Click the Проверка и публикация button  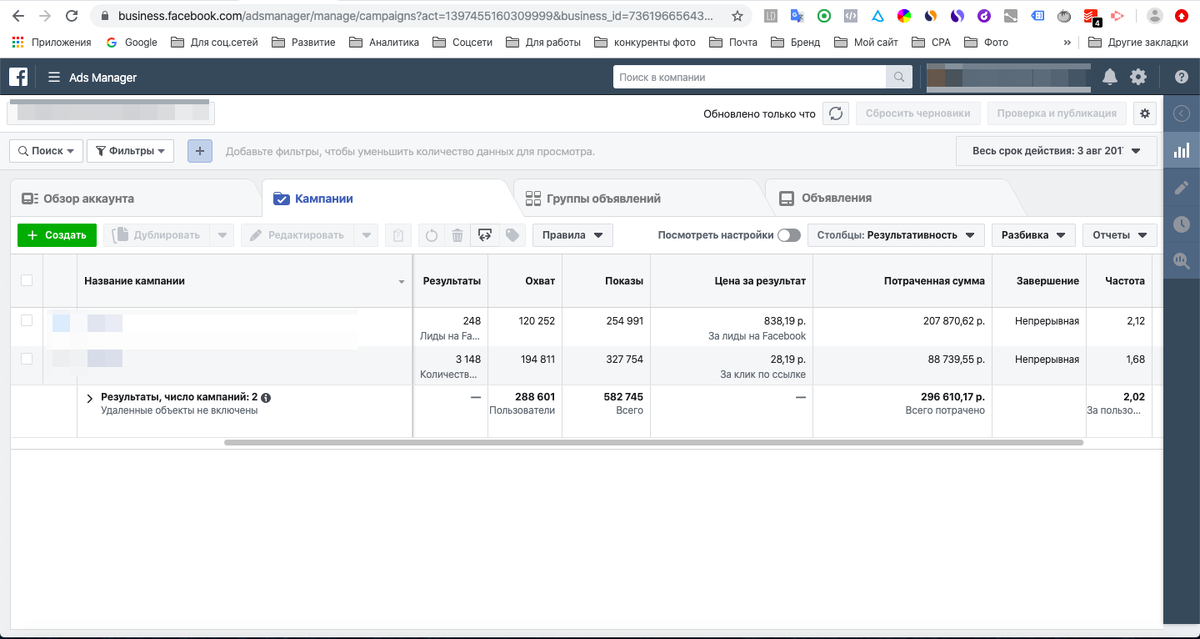point(1057,114)
